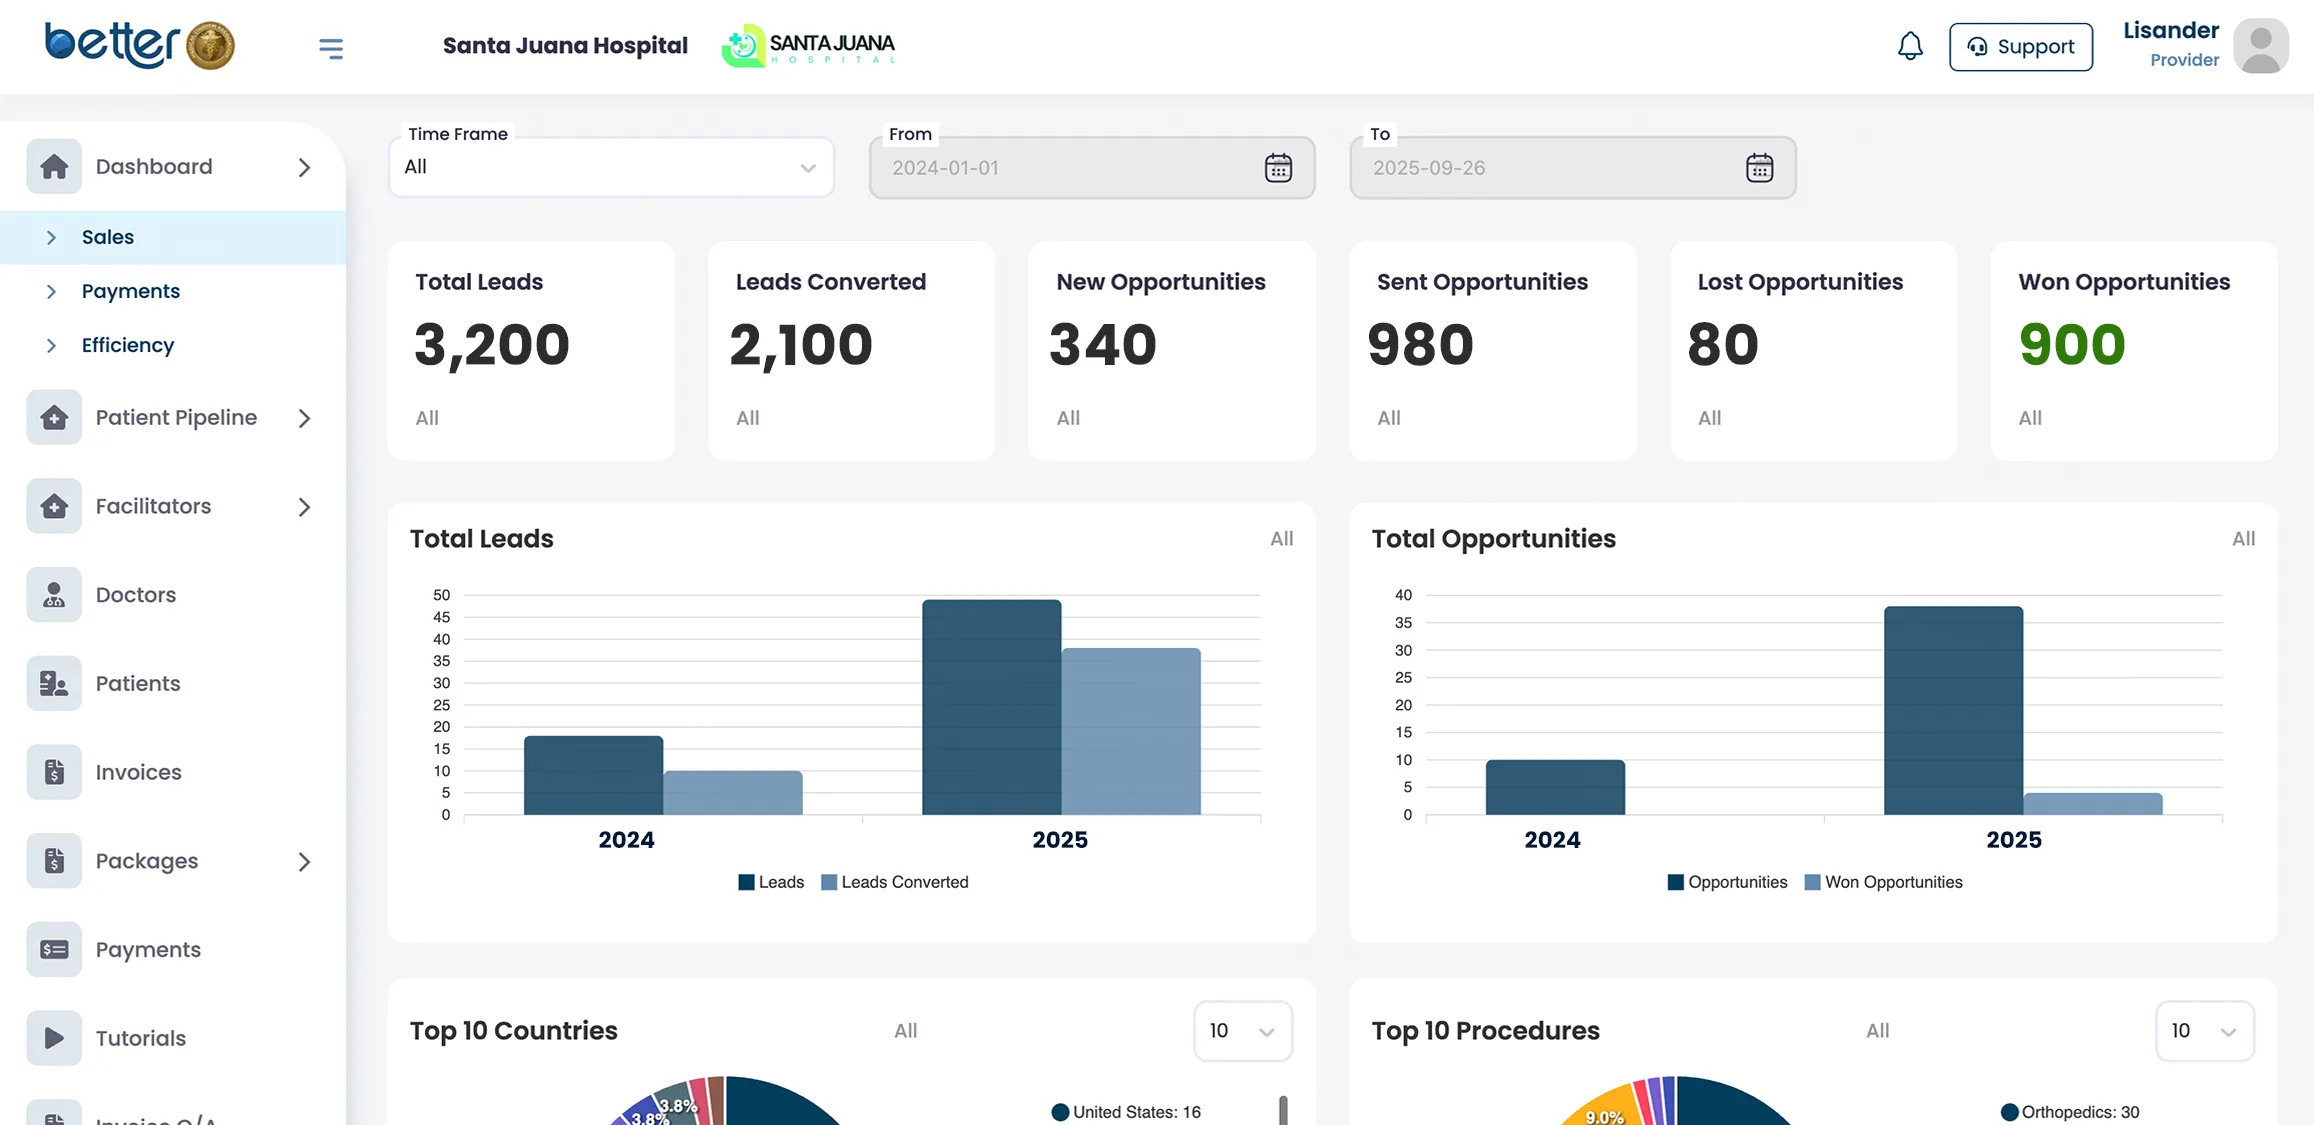
Task: Click the 2025 Leads bar in Total Leads chart
Action: pos(991,707)
